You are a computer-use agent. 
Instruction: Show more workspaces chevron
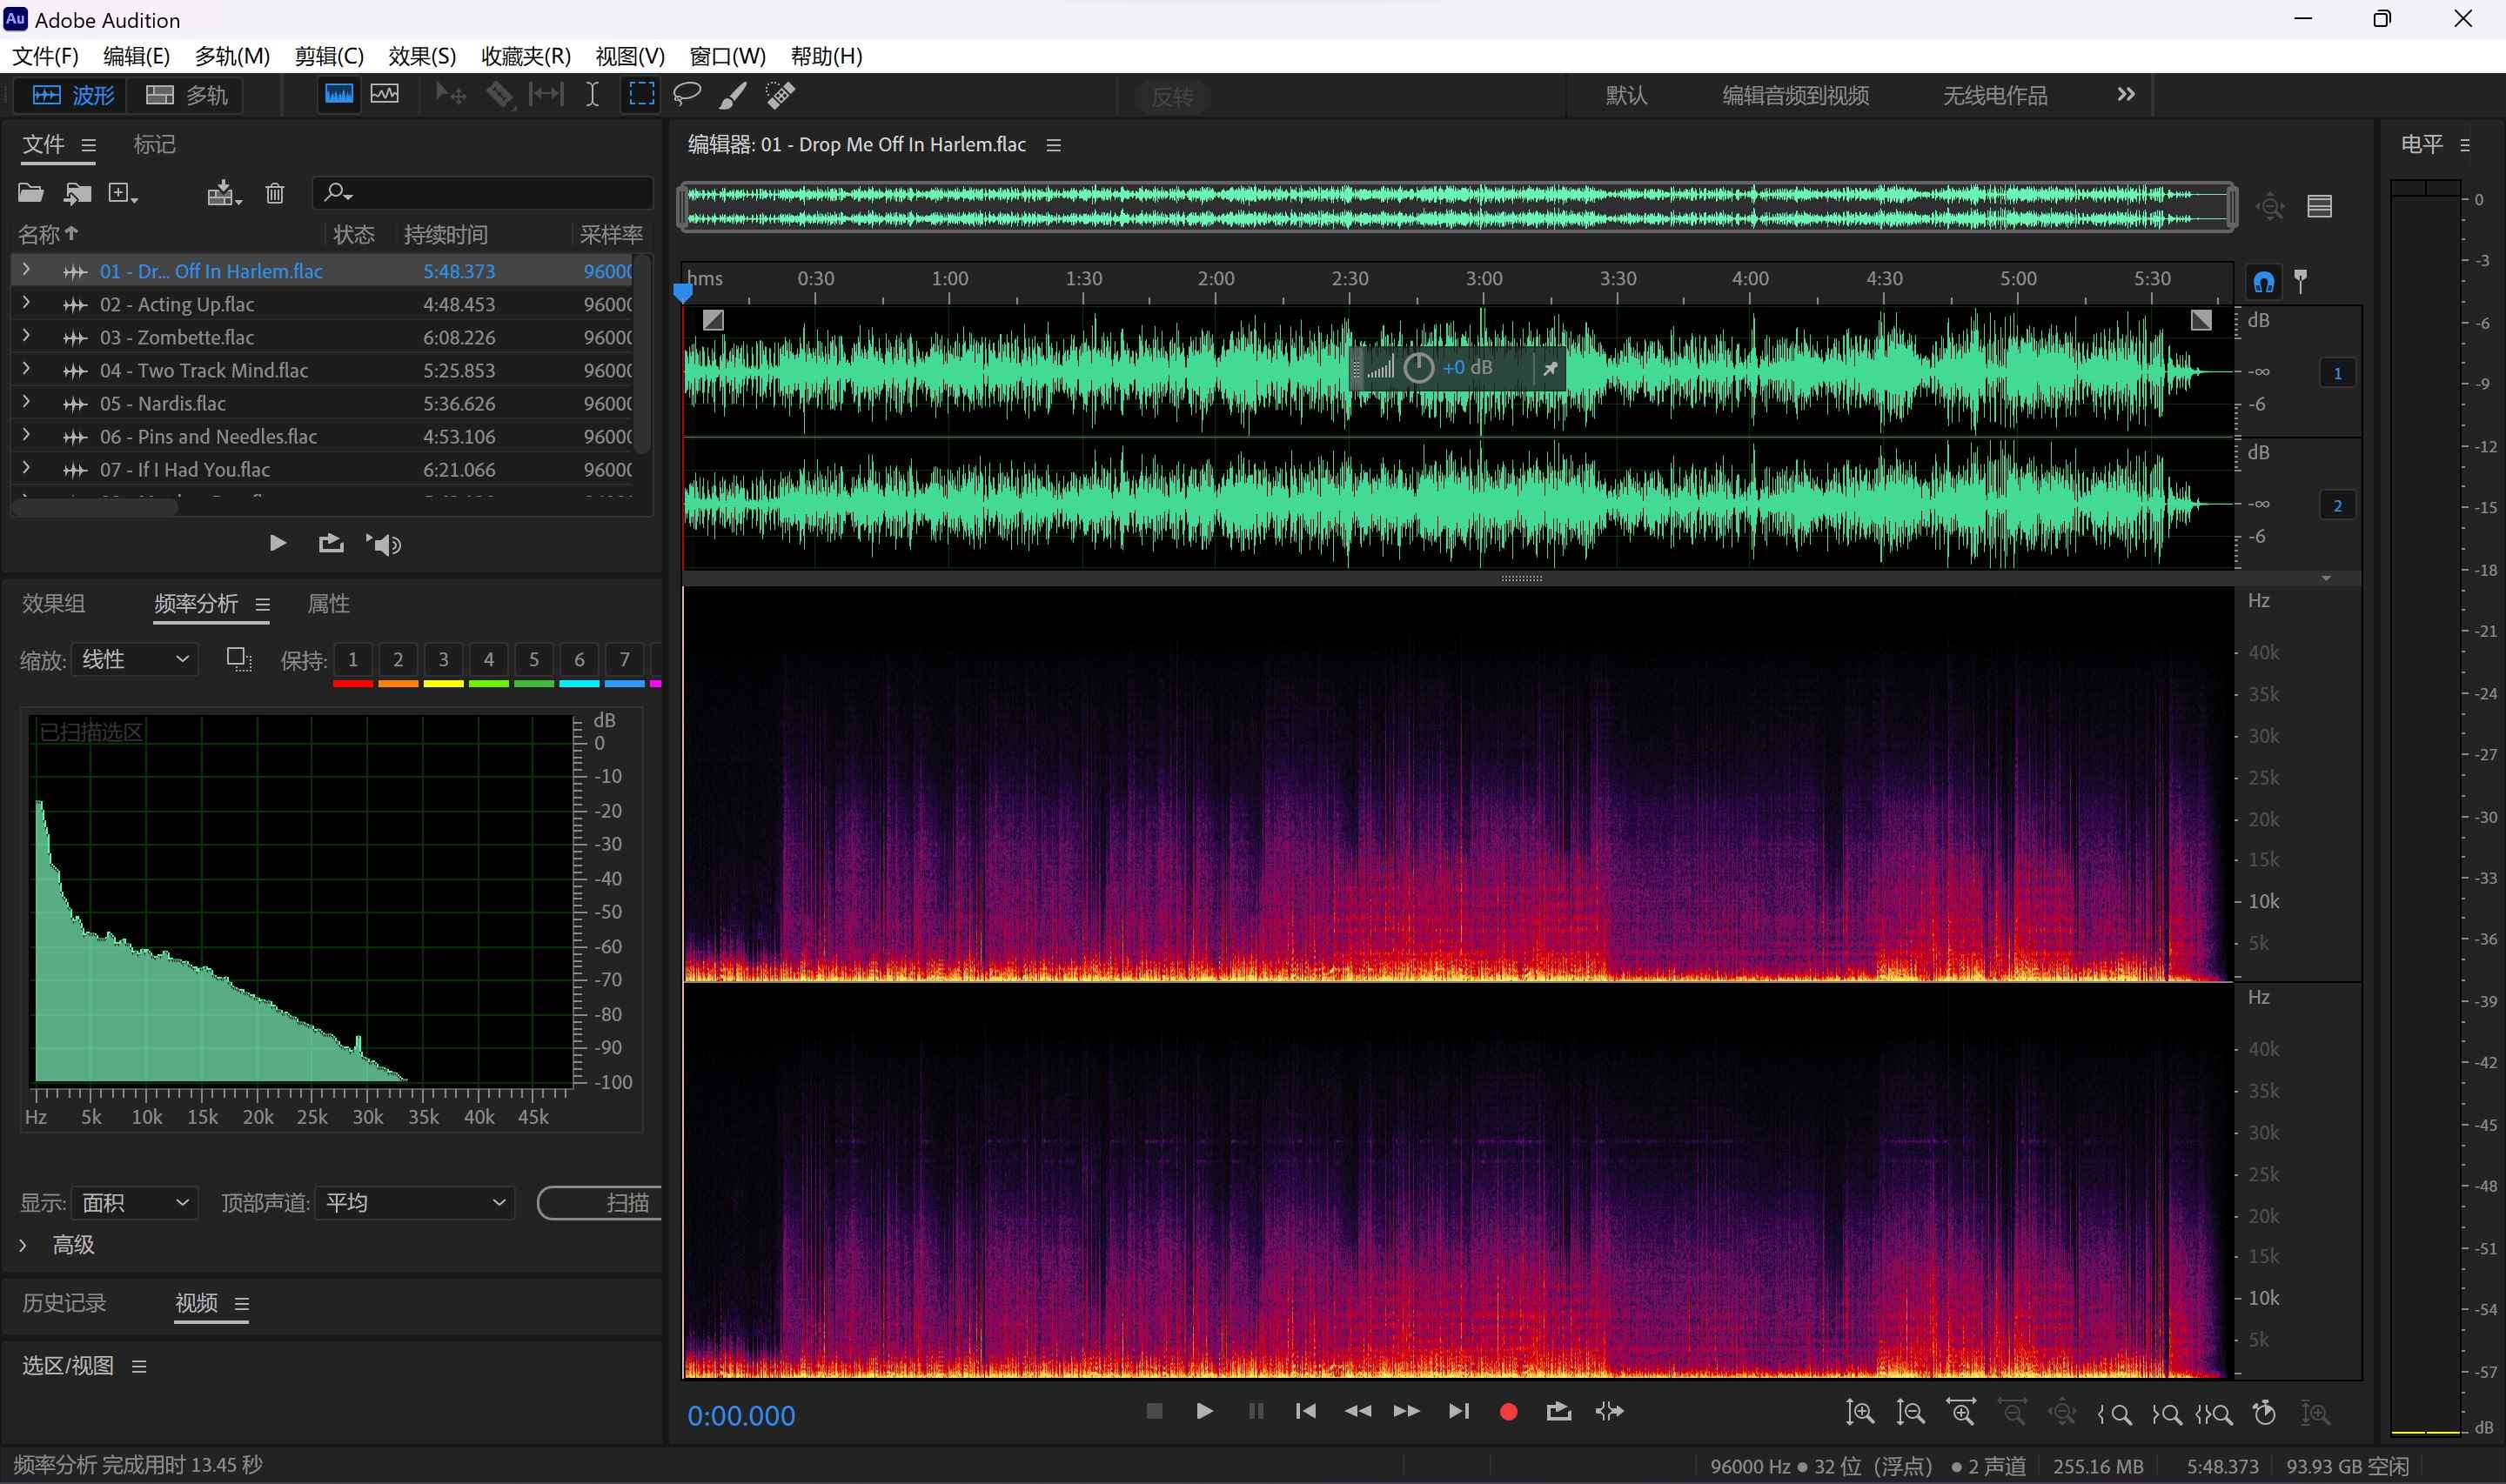[x=2125, y=94]
